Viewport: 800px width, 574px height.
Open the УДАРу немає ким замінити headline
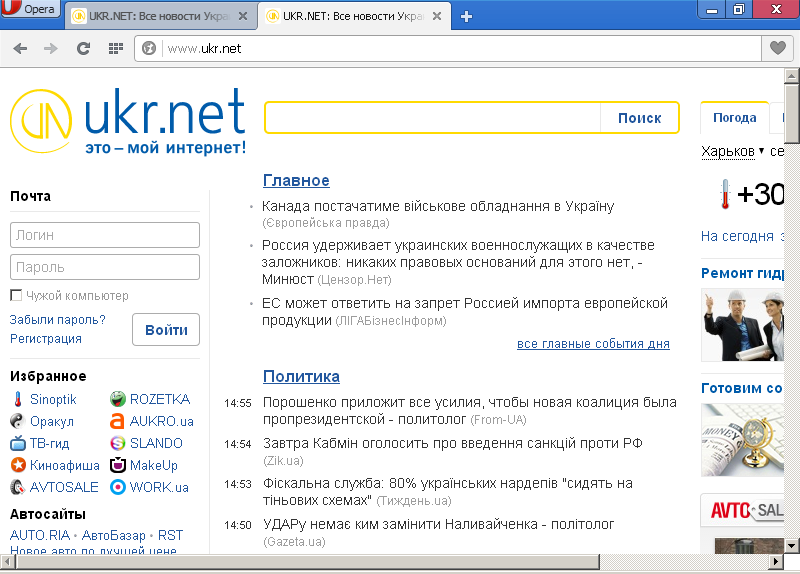[x=438, y=525]
